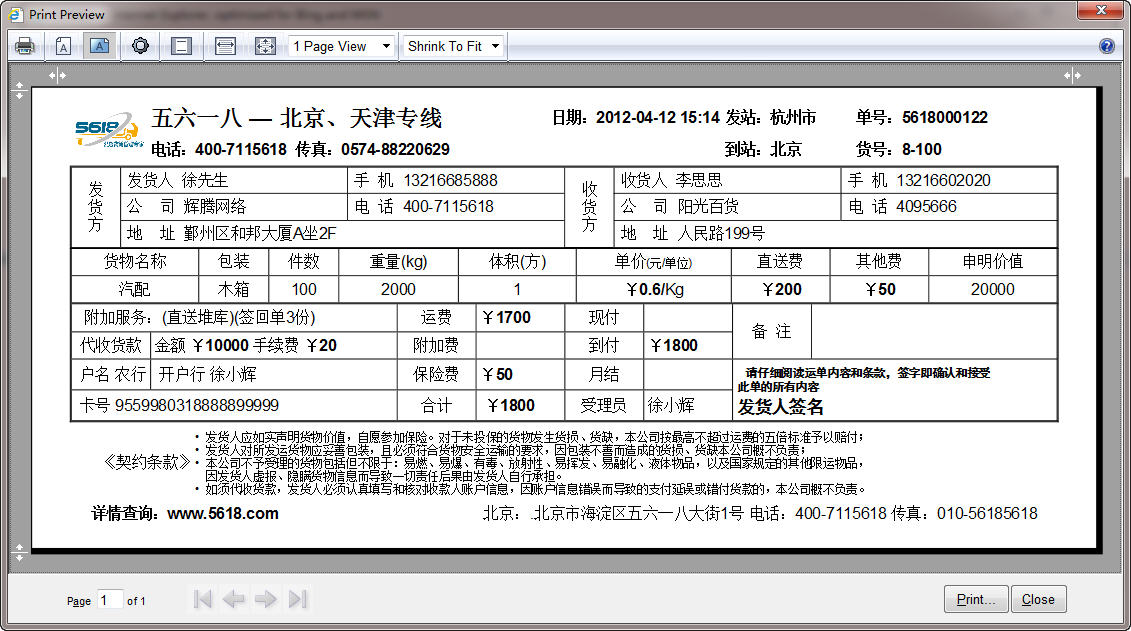Toggle headers and footers on or off
Viewport: 1131px width, 631px height.
point(181,46)
